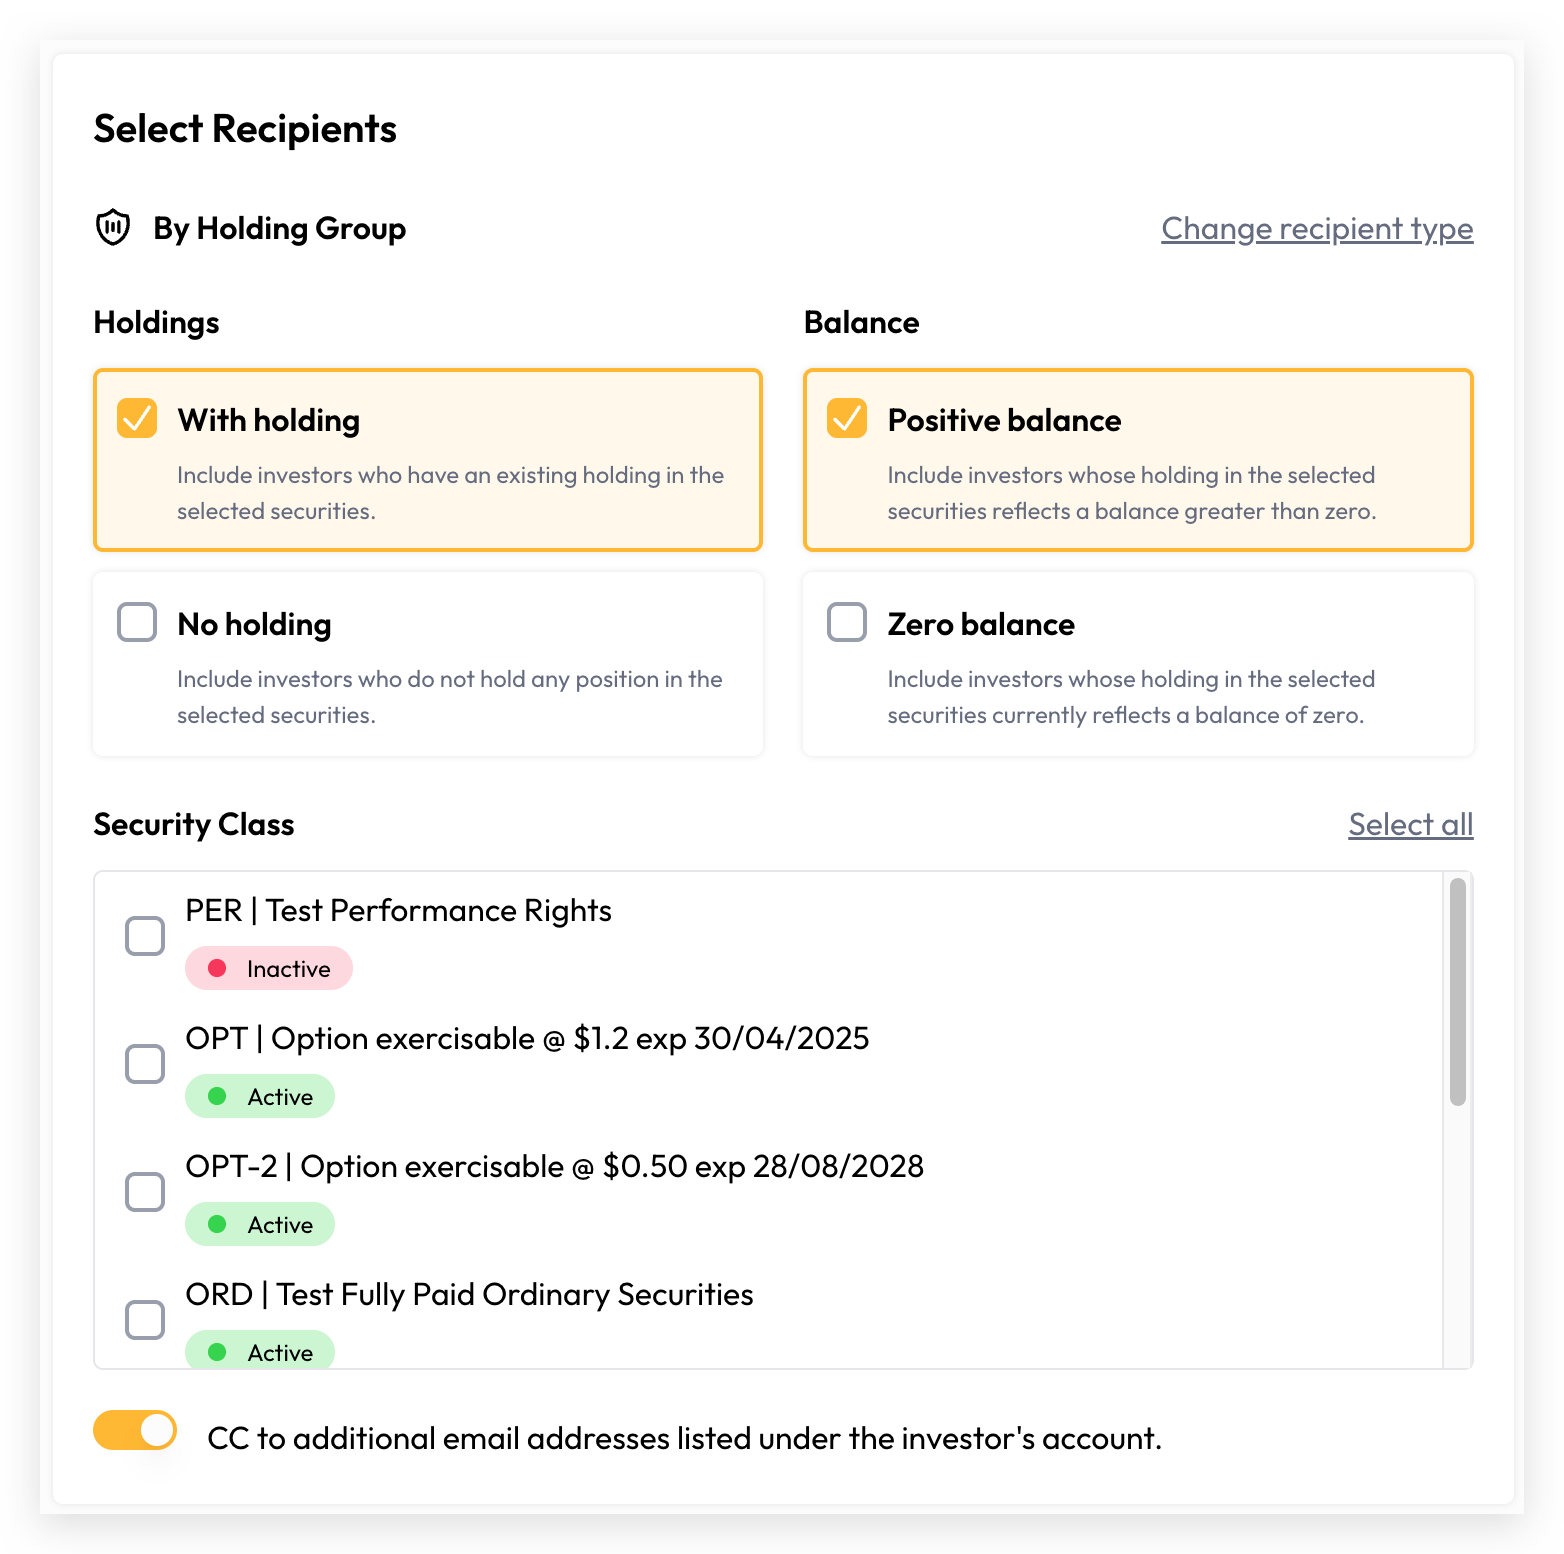The width and height of the screenshot is (1564, 1554).
Task: Tick the OPT option exp 30/04/2025 checkbox
Action: click(145, 1064)
